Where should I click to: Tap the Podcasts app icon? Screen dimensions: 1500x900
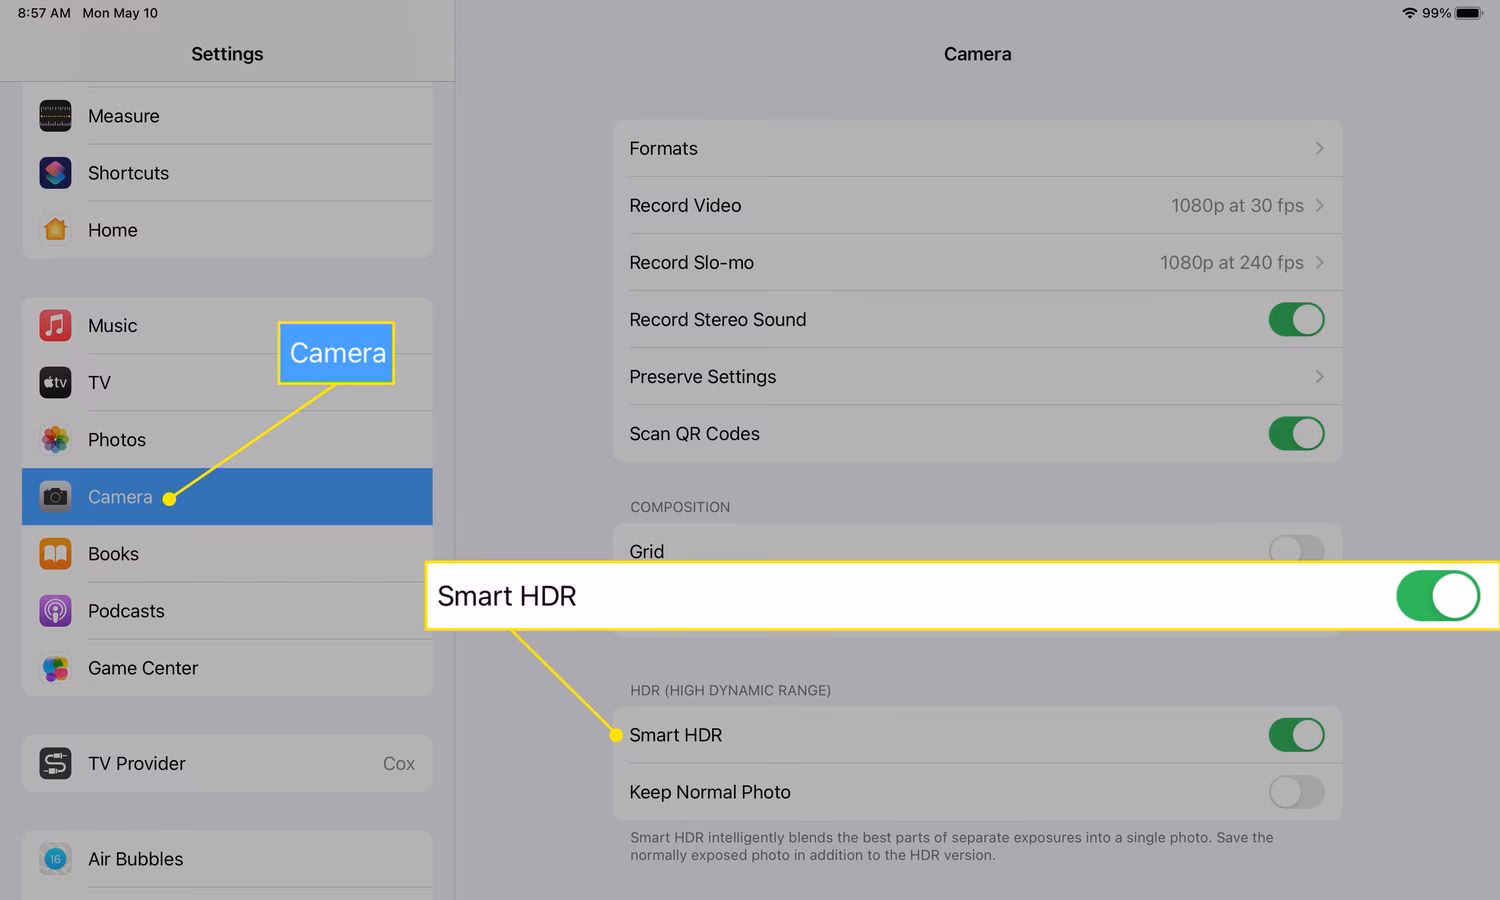55,611
